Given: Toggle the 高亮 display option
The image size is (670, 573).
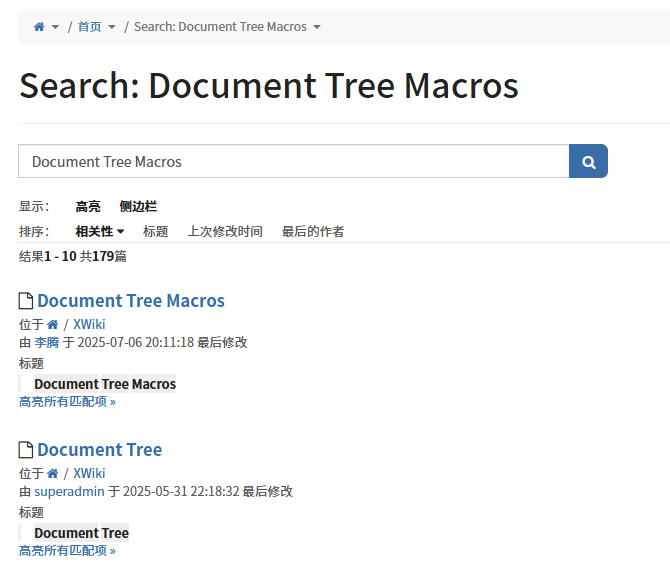Looking at the screenshot, I should tap(88, 207).
